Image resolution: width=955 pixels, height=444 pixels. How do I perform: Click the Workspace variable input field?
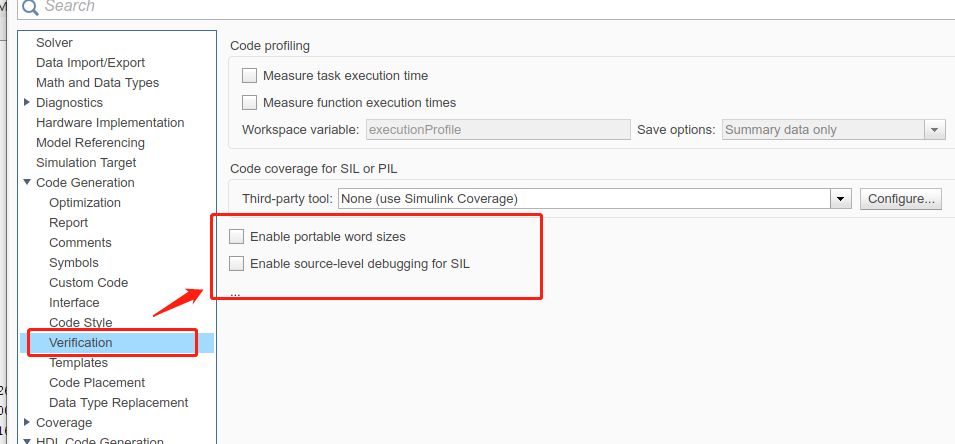[498, 129]
